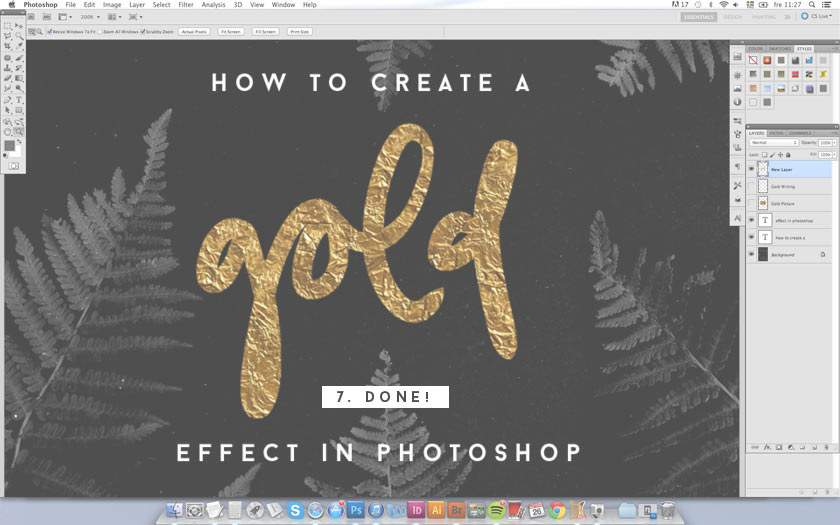Toggle lock transparent pixels in Layers
This screenshot has width=840, height=525.
[764, 155]
